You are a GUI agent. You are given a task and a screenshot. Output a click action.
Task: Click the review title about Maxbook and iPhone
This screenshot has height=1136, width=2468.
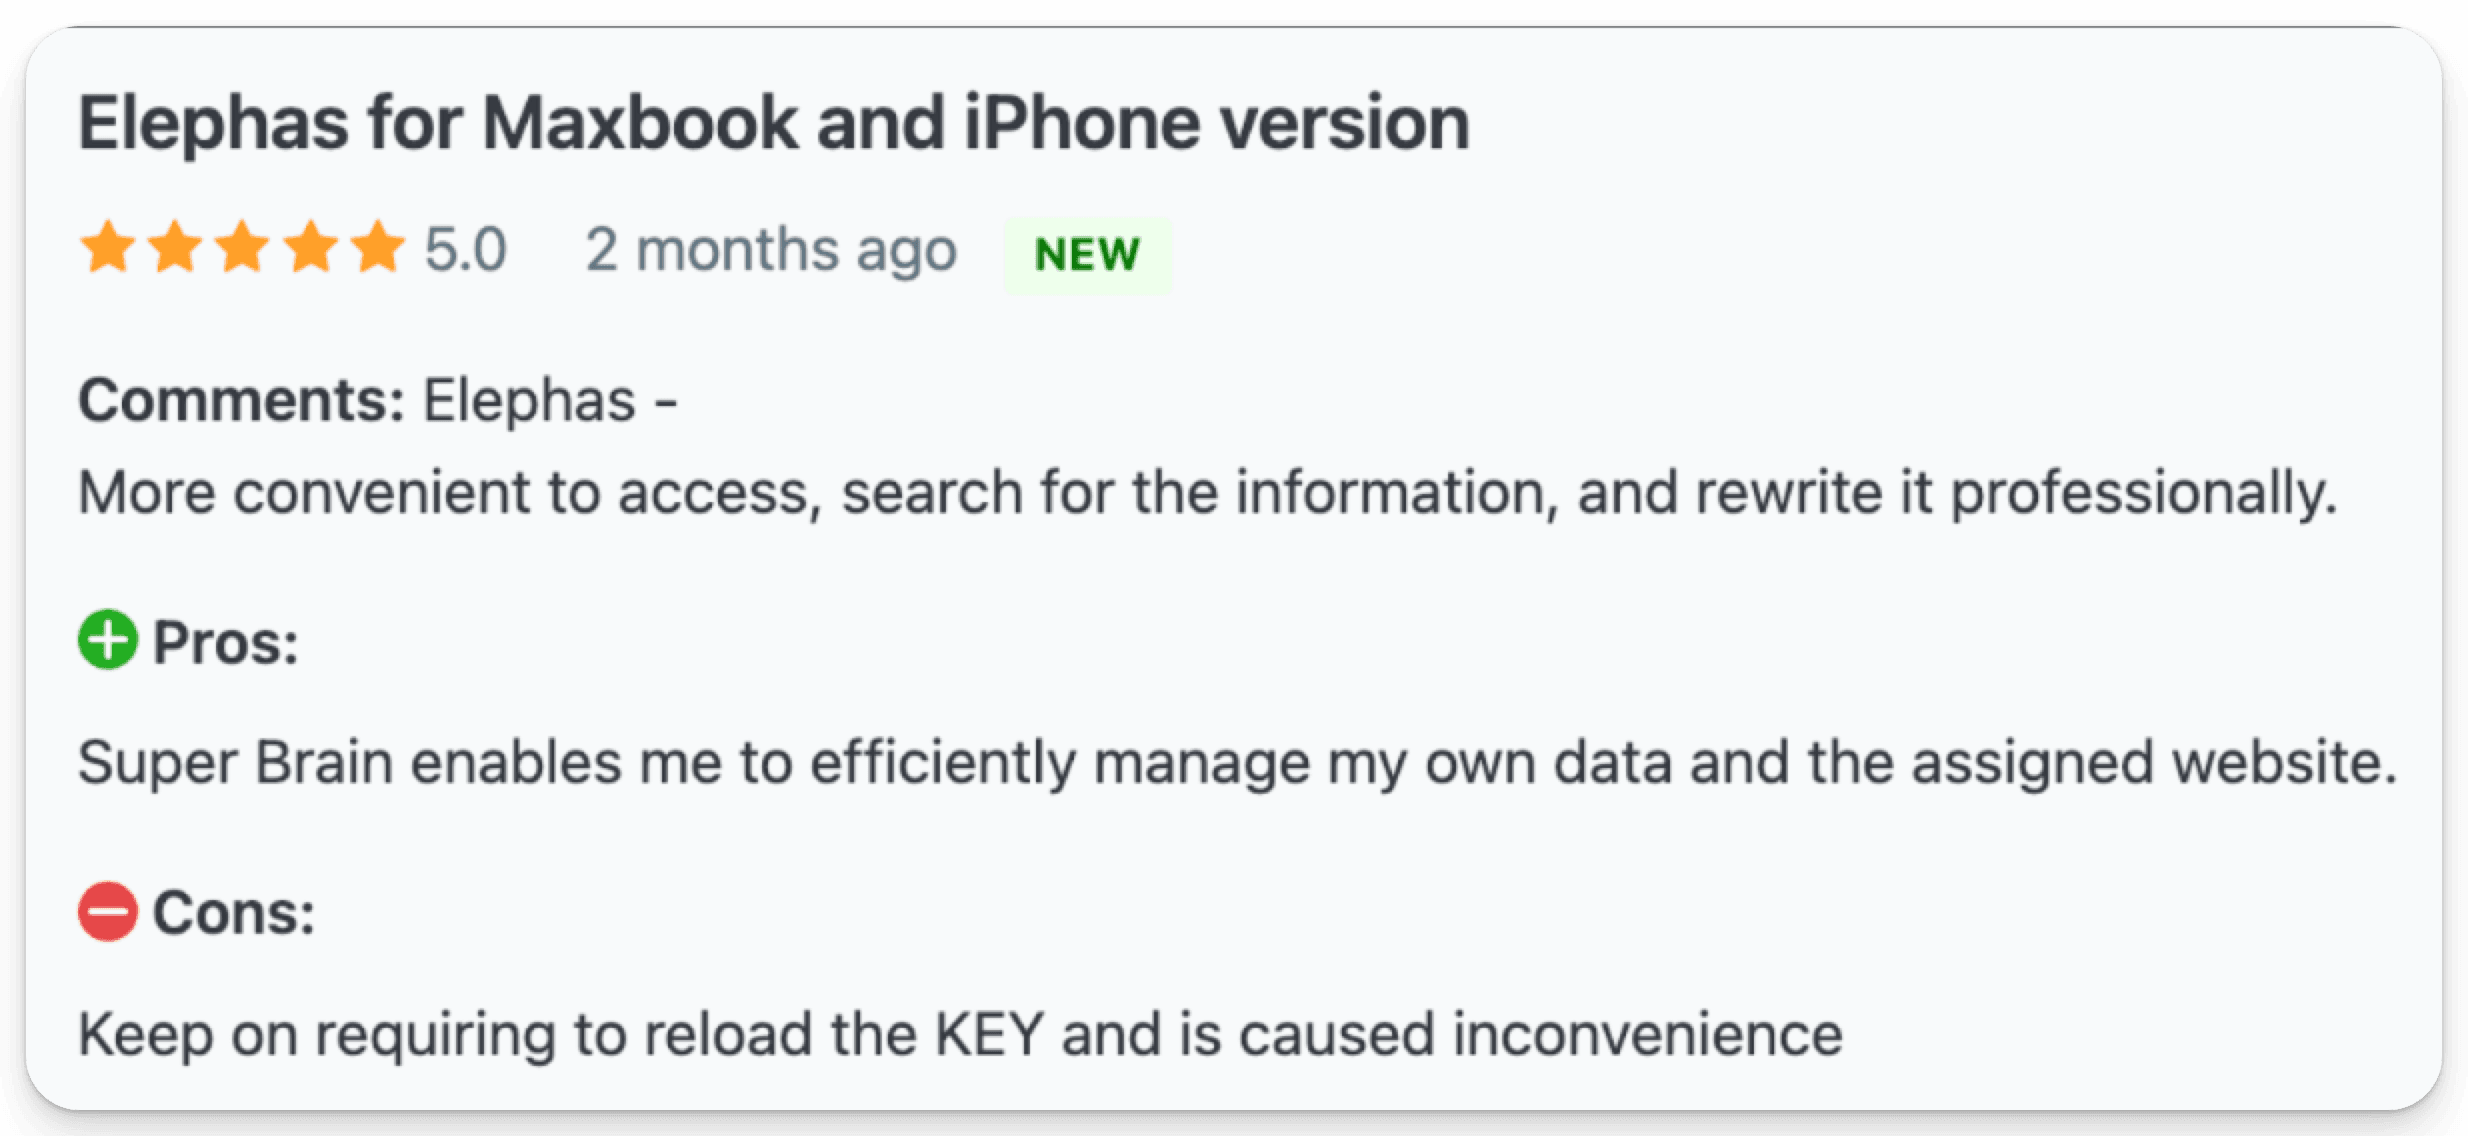point(773,124)
